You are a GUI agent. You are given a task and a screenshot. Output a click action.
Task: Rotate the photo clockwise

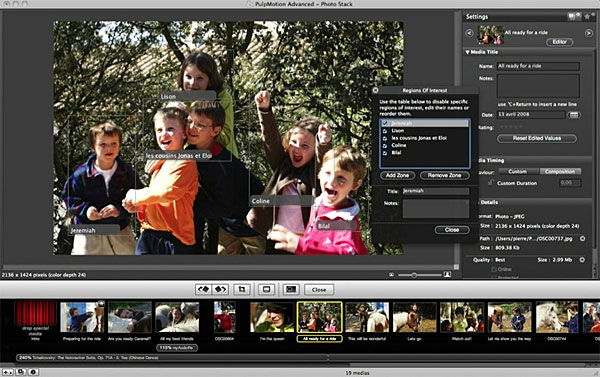(x=220, y=289)
